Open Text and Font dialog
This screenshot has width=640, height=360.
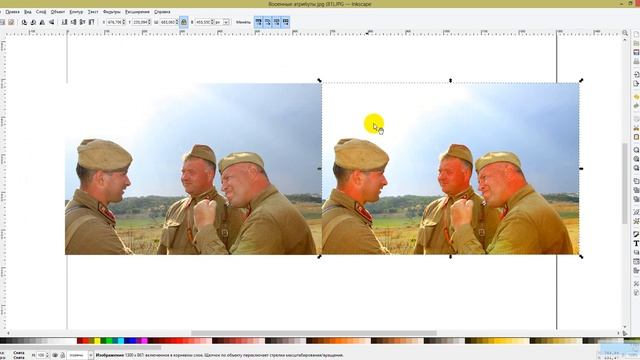coord(636,243)
